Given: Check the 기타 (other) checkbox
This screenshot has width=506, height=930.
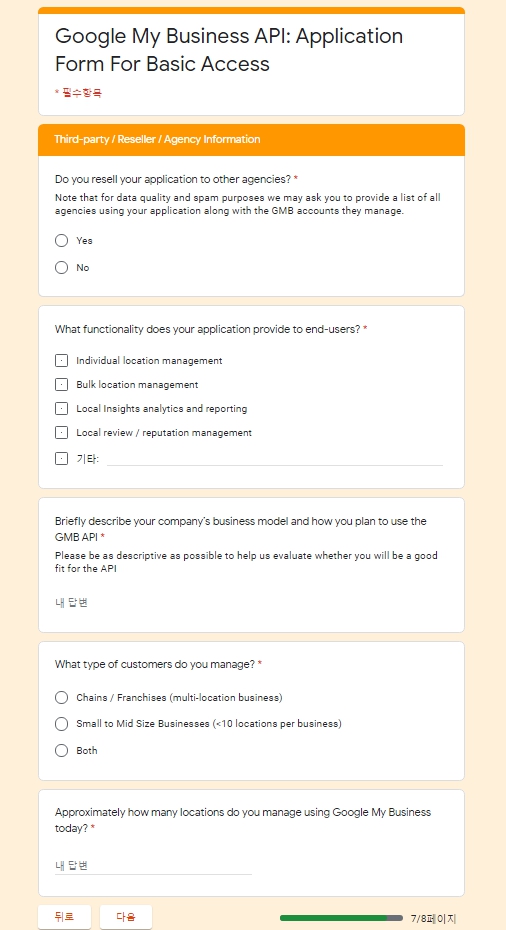Looking at the screenshot, I should point(62,458).
